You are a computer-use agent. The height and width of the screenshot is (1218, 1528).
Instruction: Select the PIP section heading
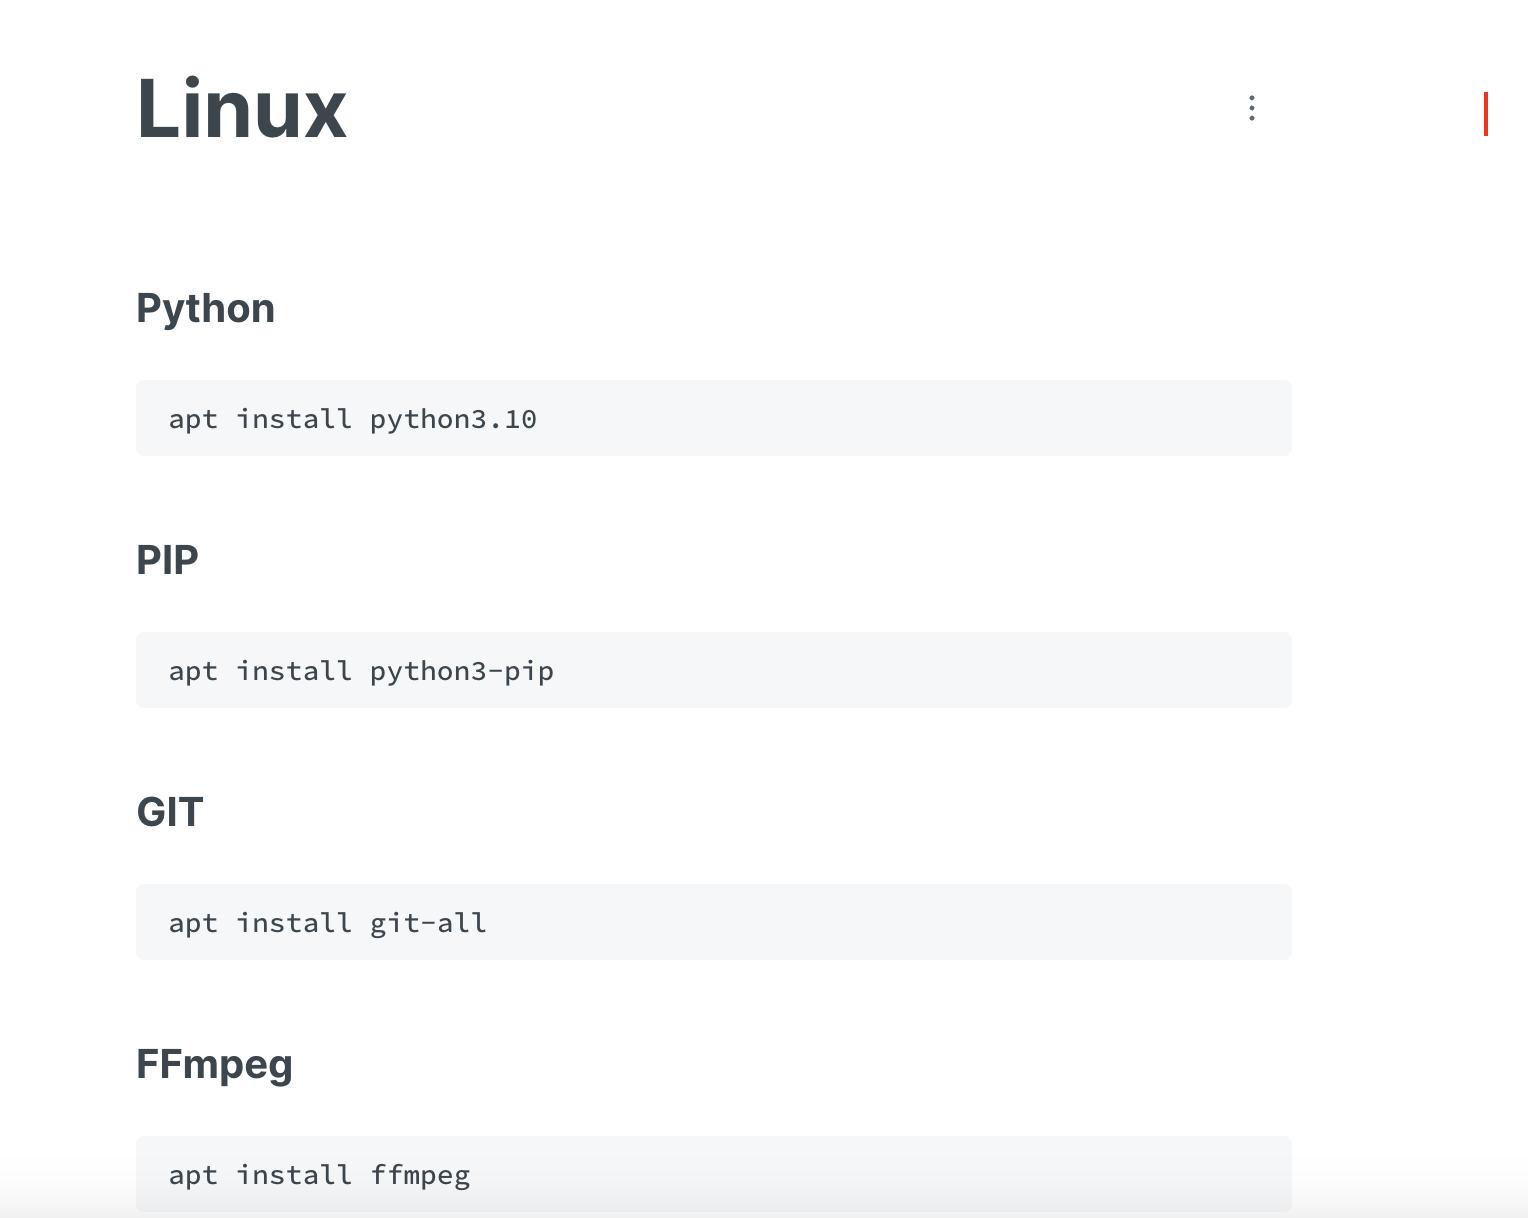[167, 560]
